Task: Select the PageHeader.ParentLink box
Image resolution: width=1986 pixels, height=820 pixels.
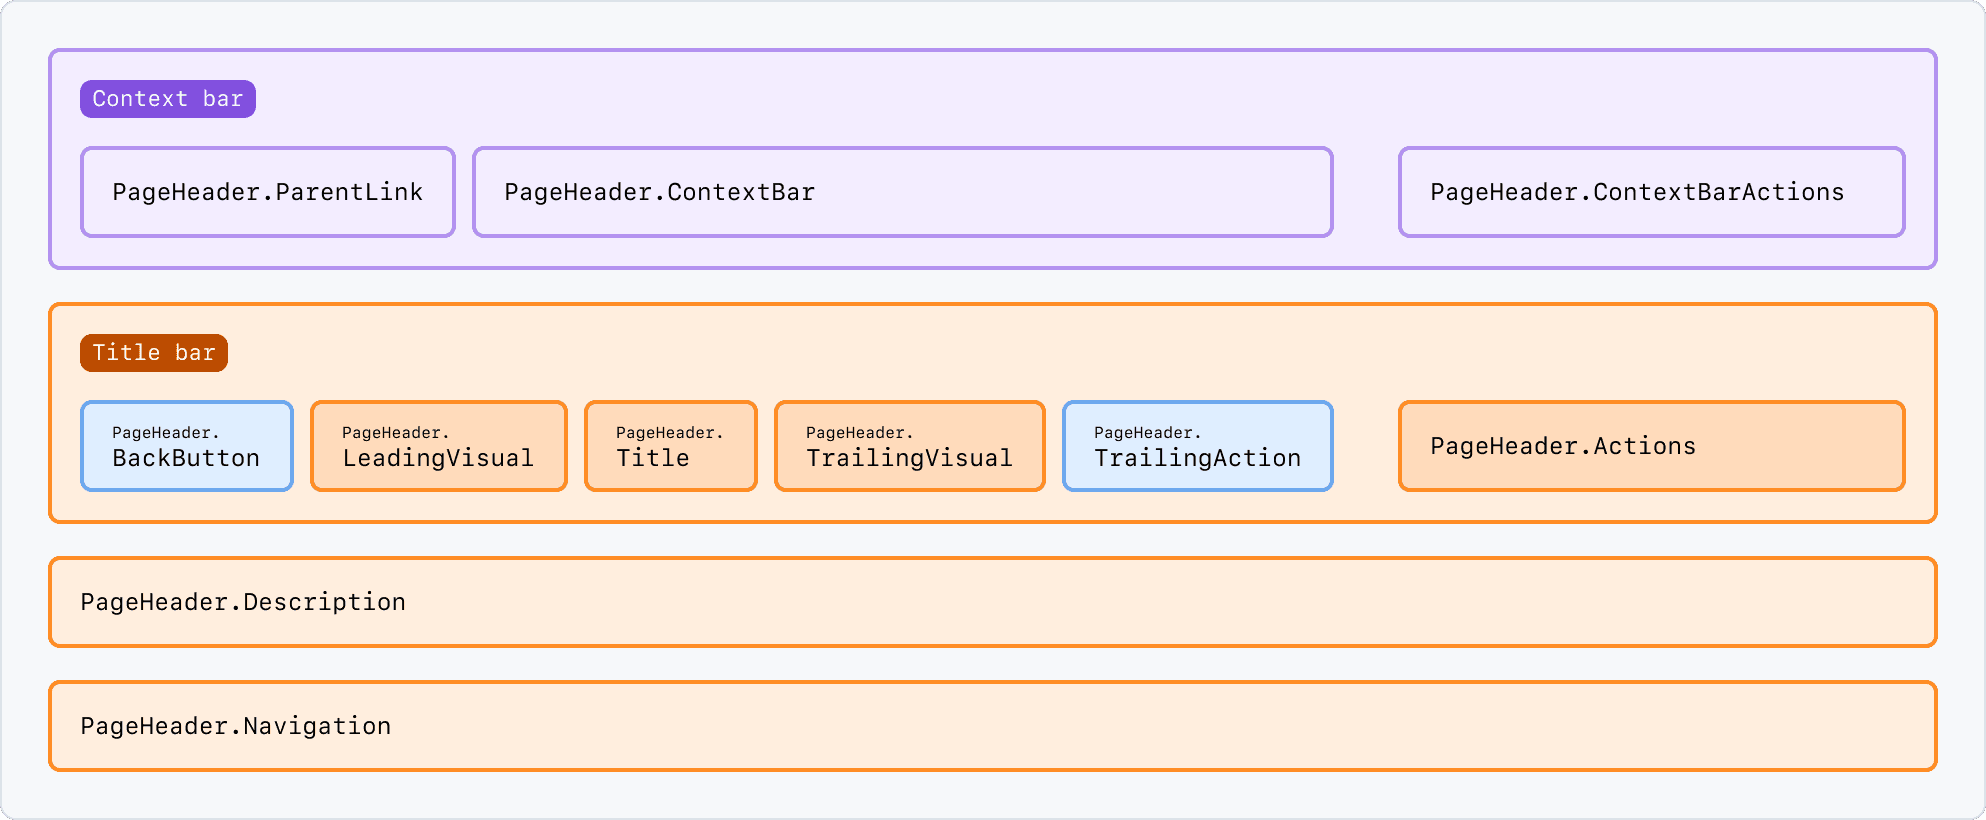Action: [267, 192]
